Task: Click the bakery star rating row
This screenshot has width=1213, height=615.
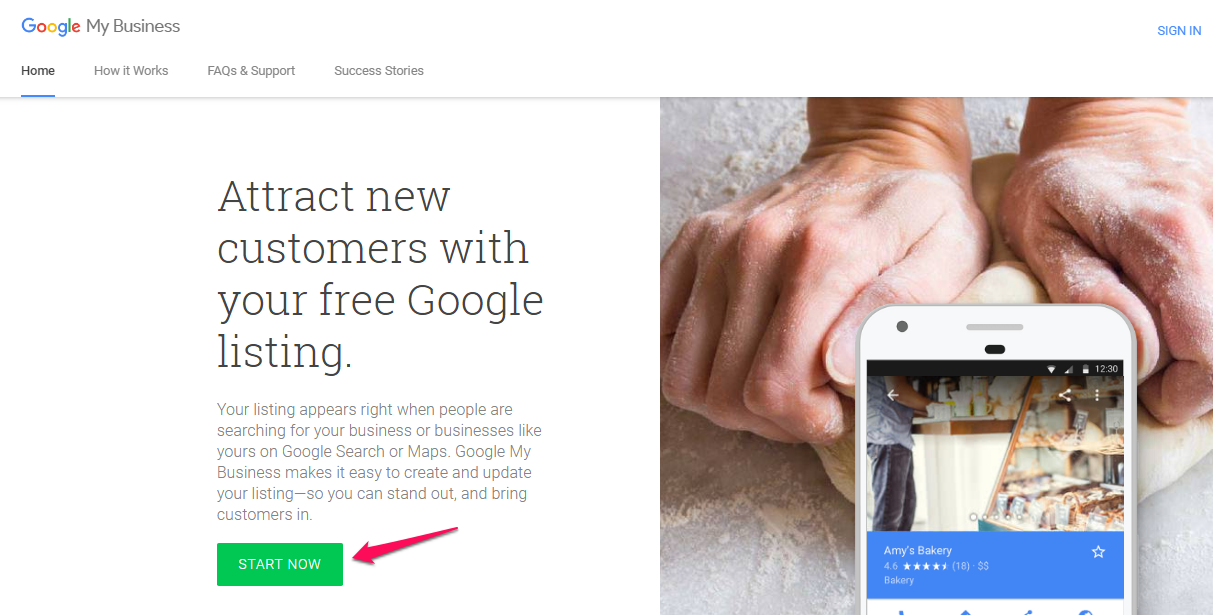Action: 936,566
